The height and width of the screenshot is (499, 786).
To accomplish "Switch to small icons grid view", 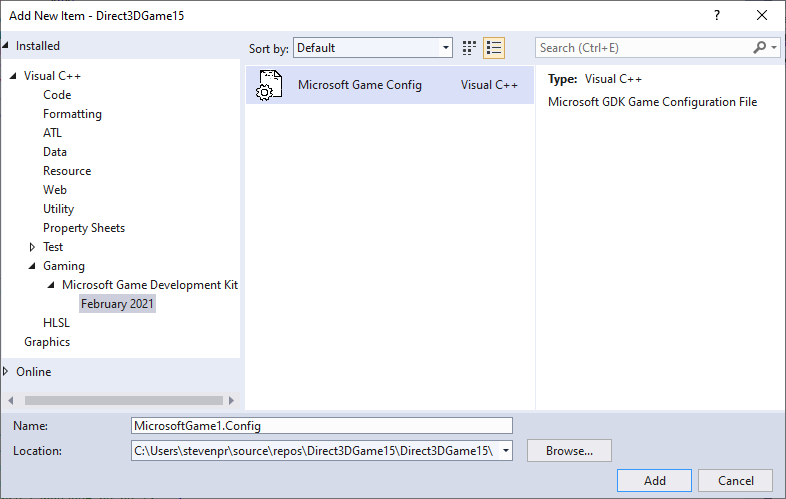I will pos(469,48).
